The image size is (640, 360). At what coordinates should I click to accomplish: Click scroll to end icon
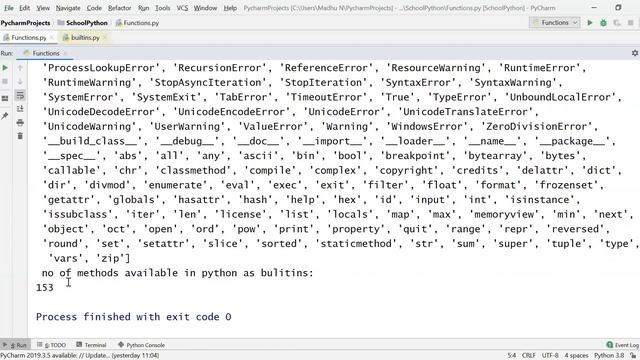tap(20, 109)
